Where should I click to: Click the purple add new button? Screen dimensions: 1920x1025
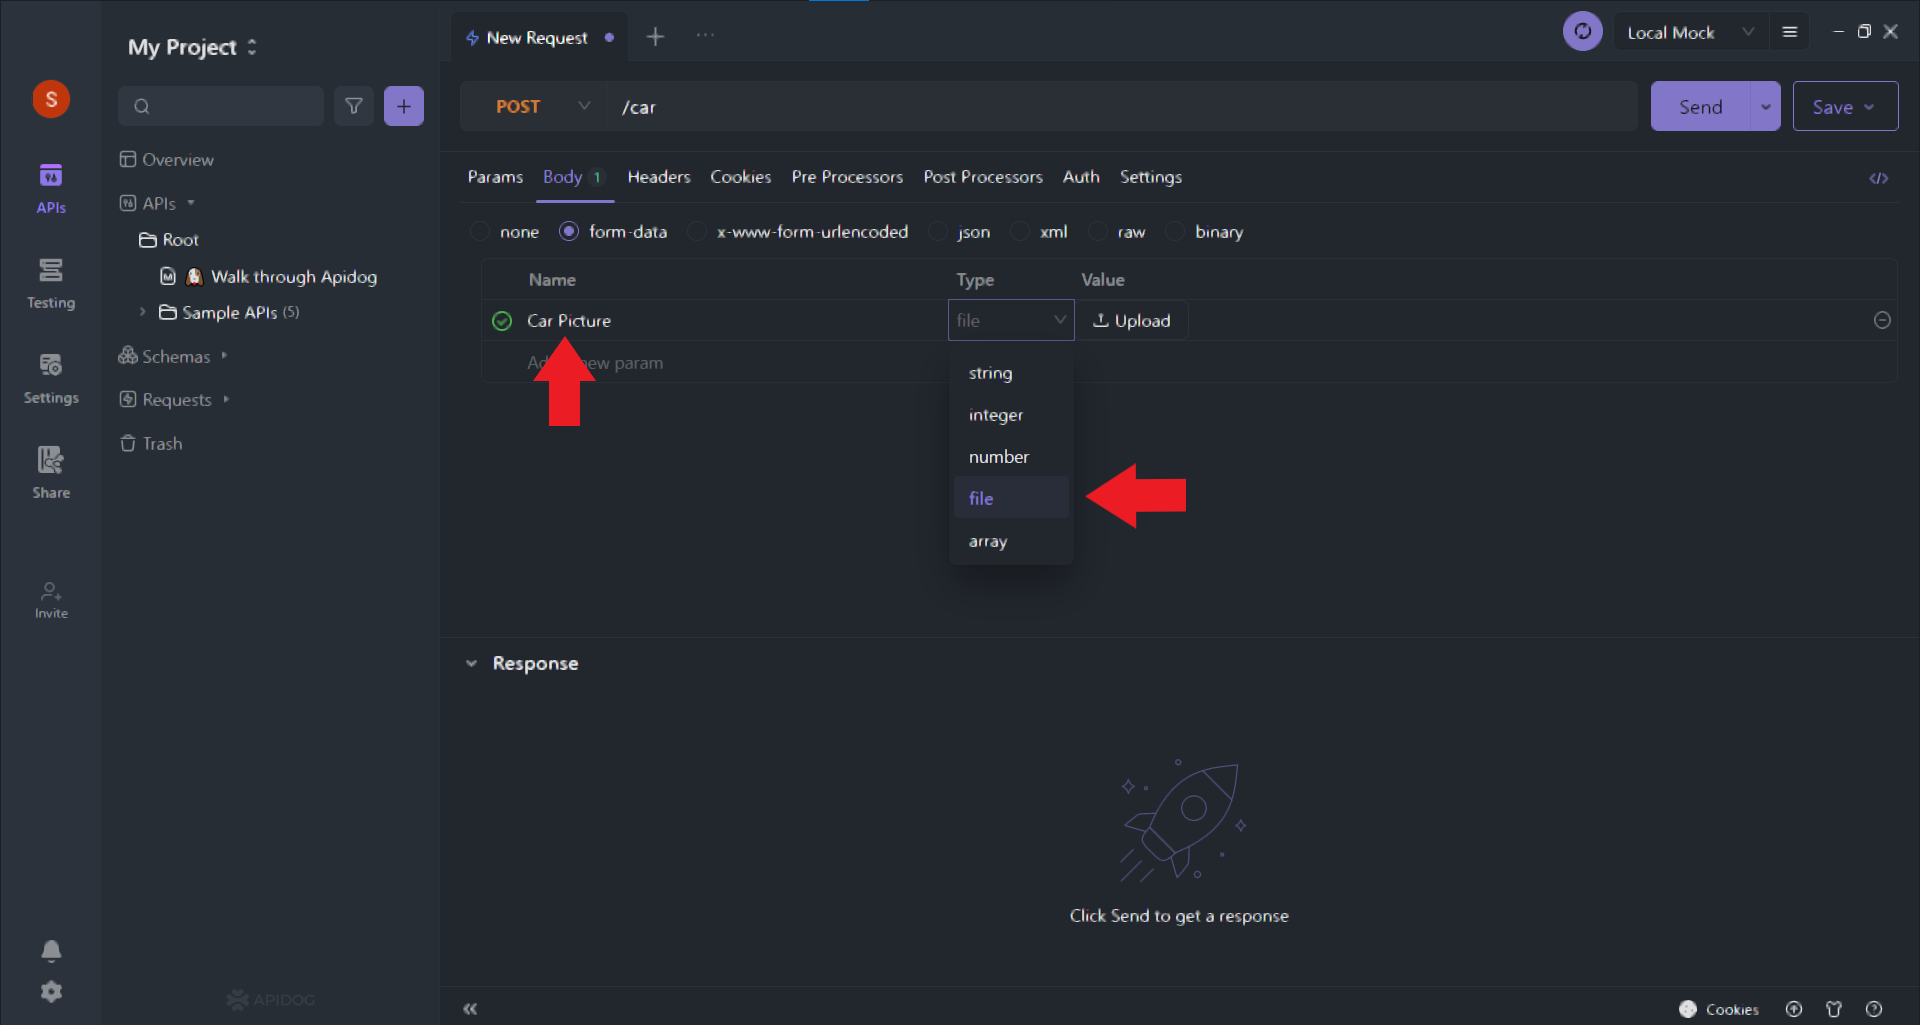[404, 106]
